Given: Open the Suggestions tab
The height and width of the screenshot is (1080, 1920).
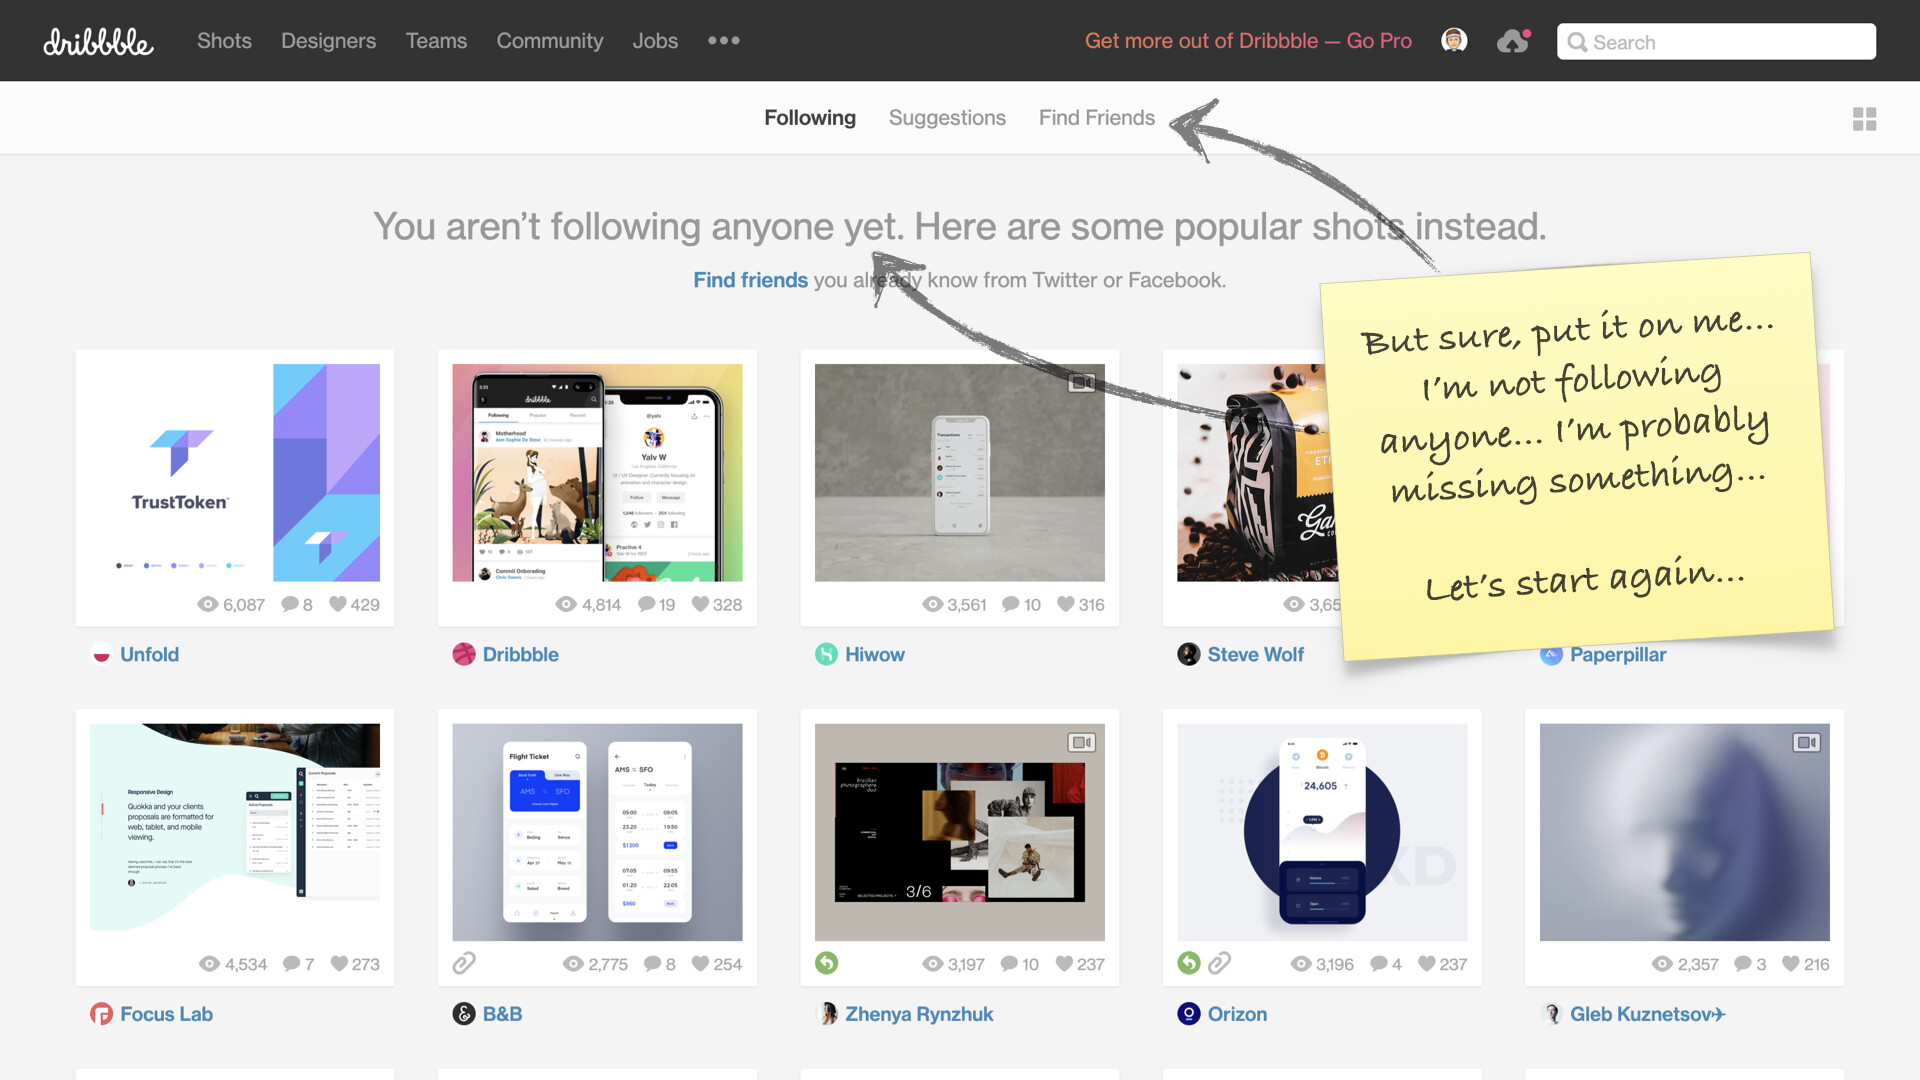Looking at the screenshot, I should click(947, 118).
